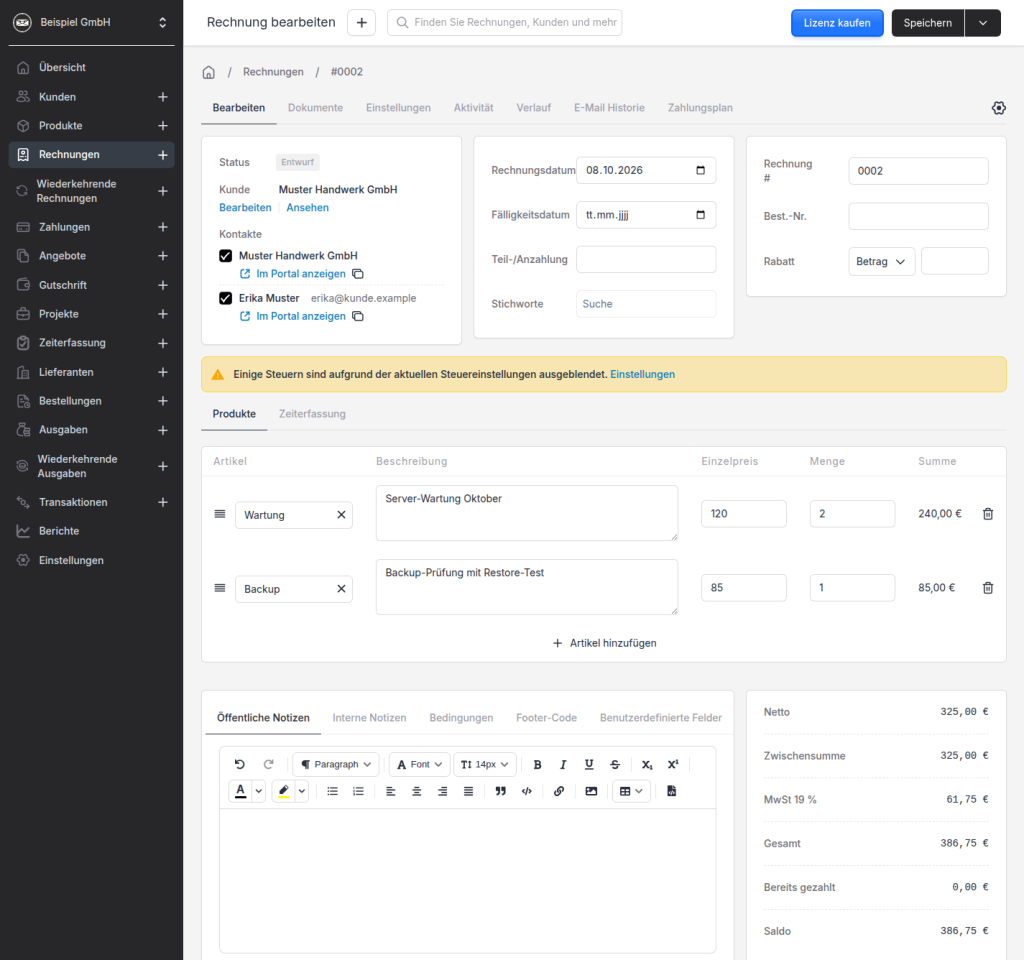The width and height of the screenshot is (1024, 960).
Task: Switch to the Dokumente tab
Action: click(x=315, y=108)
